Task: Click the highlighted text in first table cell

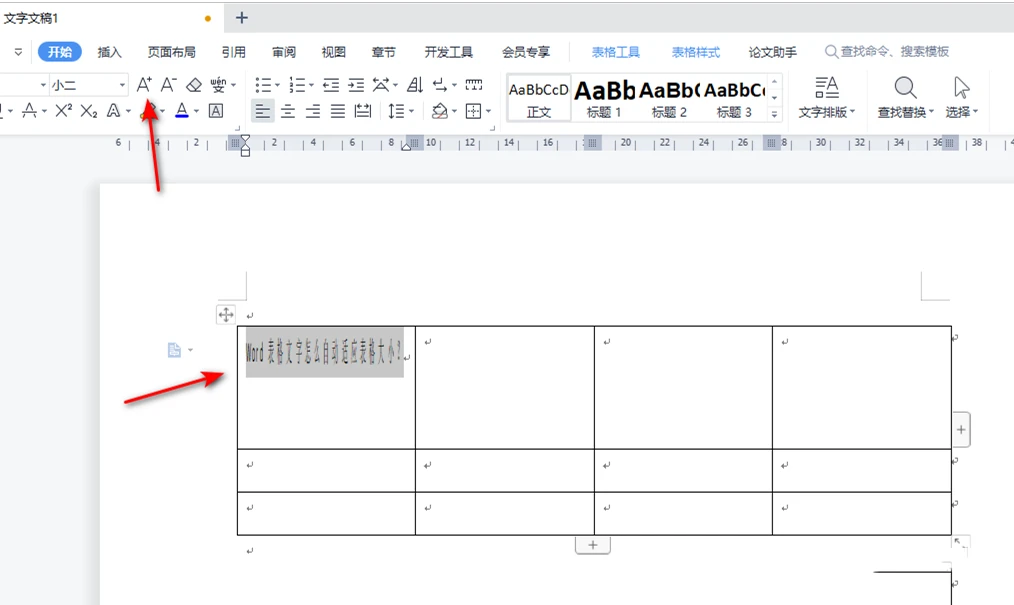Action: [x=325, y=352]
